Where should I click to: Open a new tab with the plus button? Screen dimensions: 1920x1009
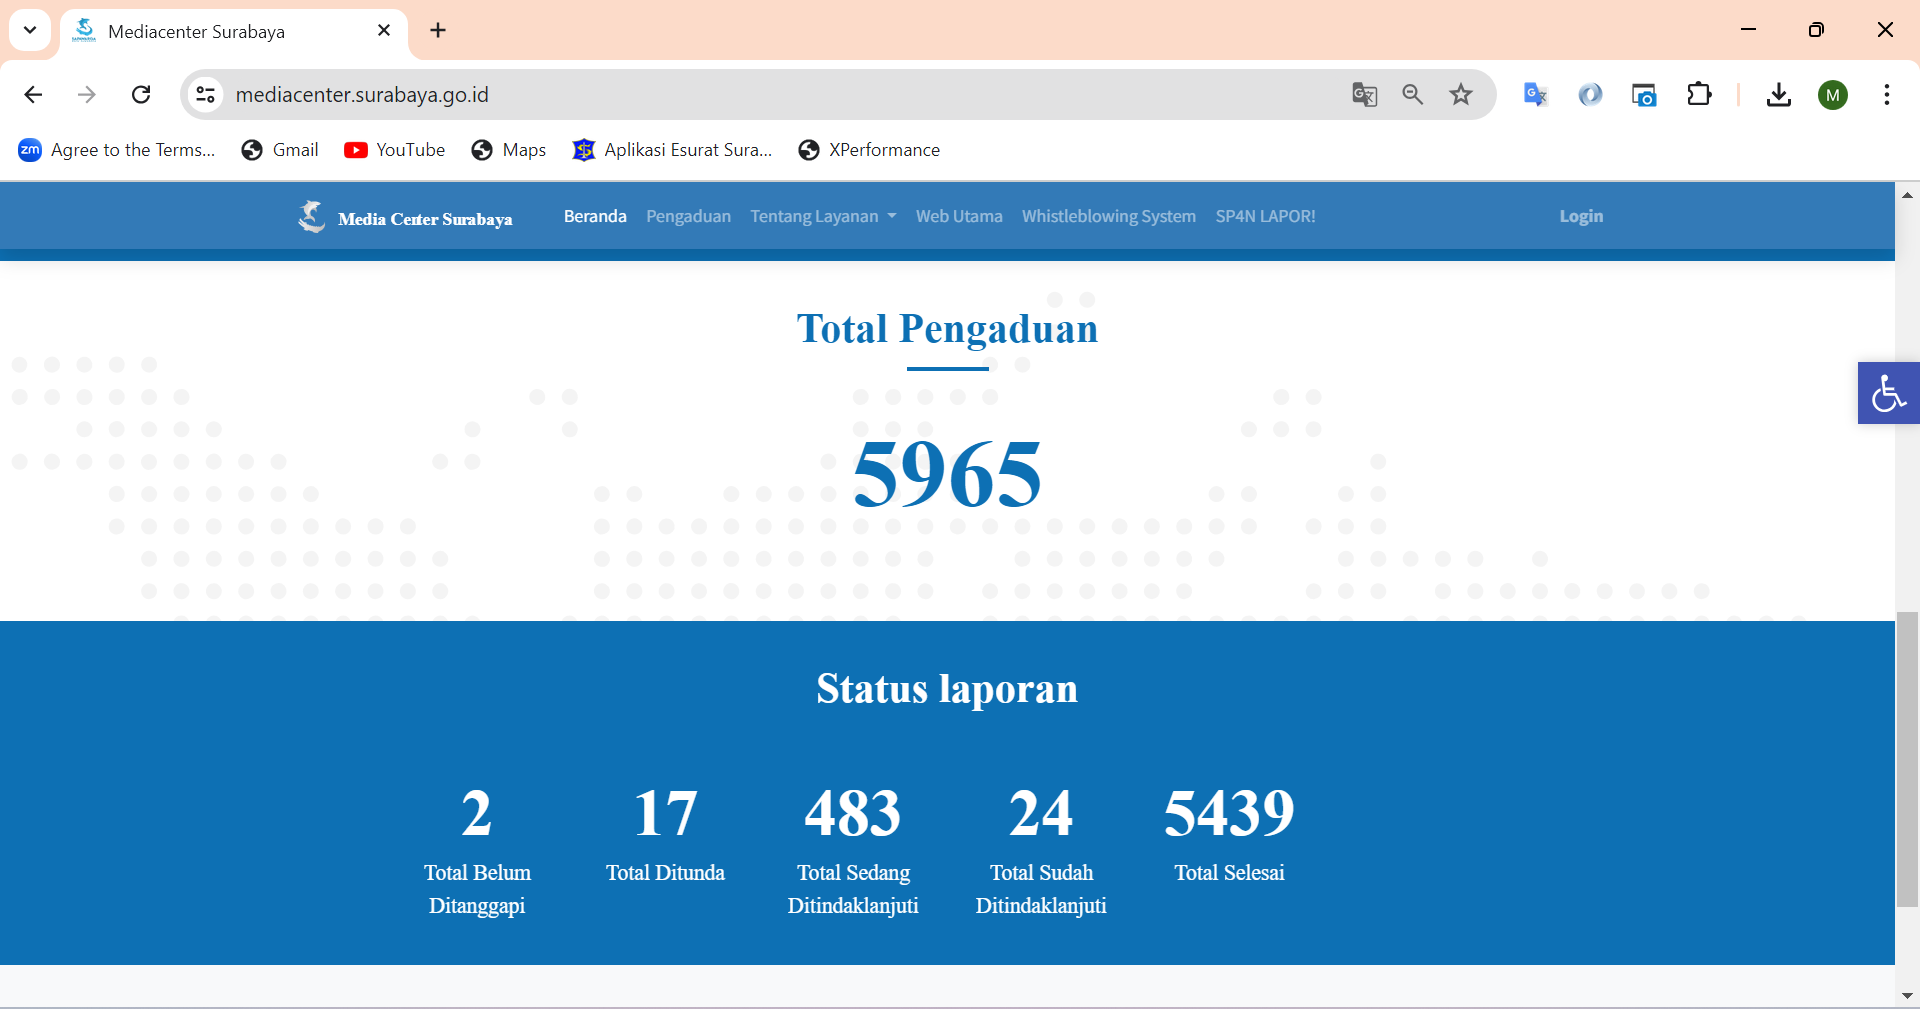[438, 30]
